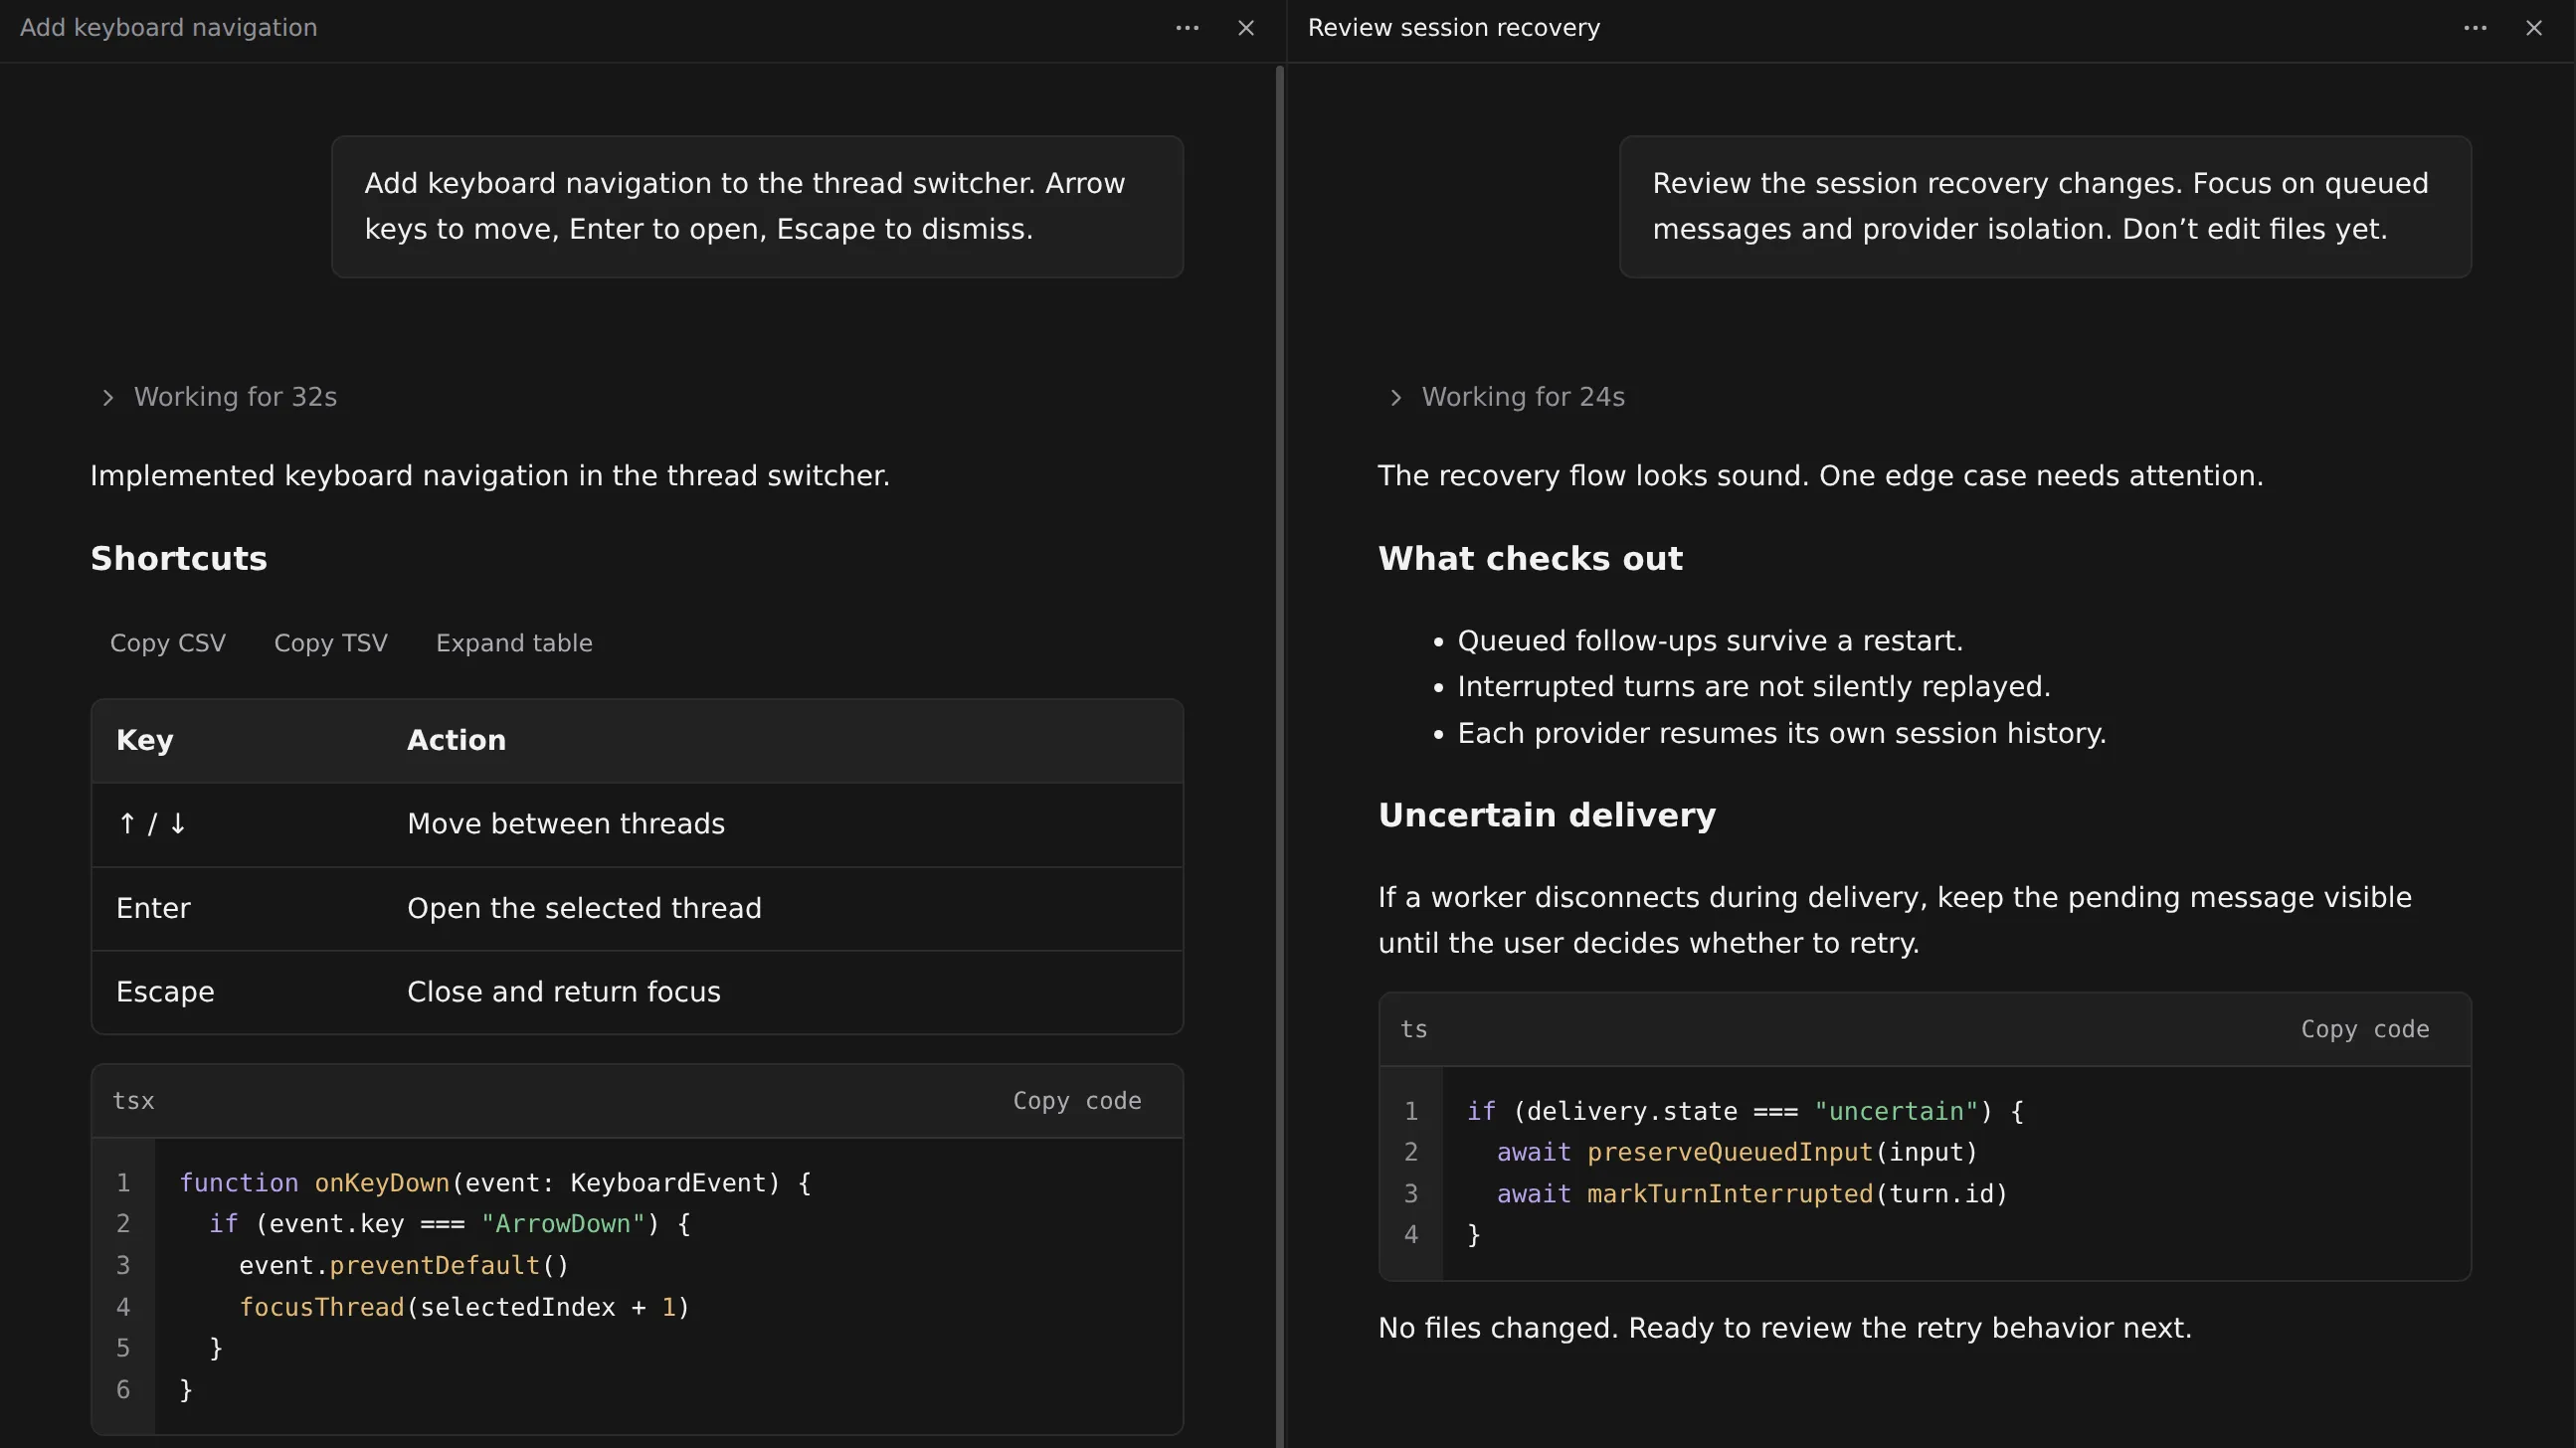Click the Each provider resumes its own session bullet
This screenshot has height=1448, width=2576.
[x=1782, y=733]
